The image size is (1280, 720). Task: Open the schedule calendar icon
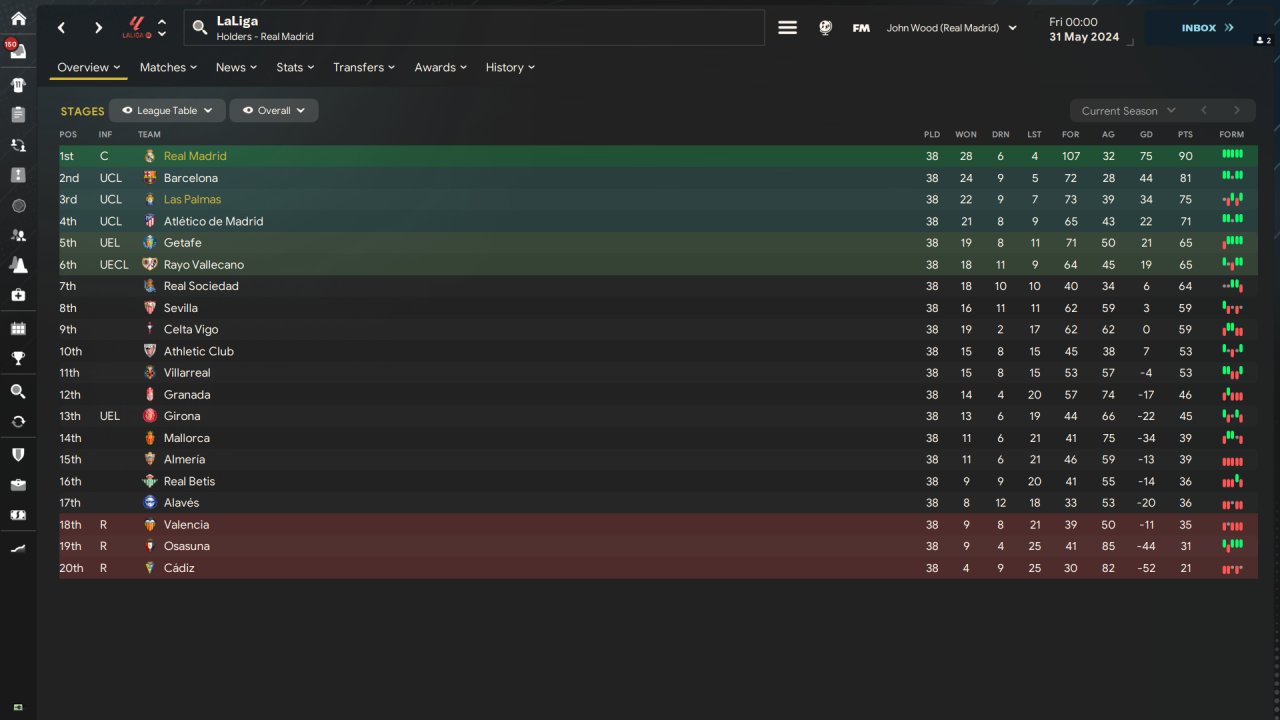[18, 328]
